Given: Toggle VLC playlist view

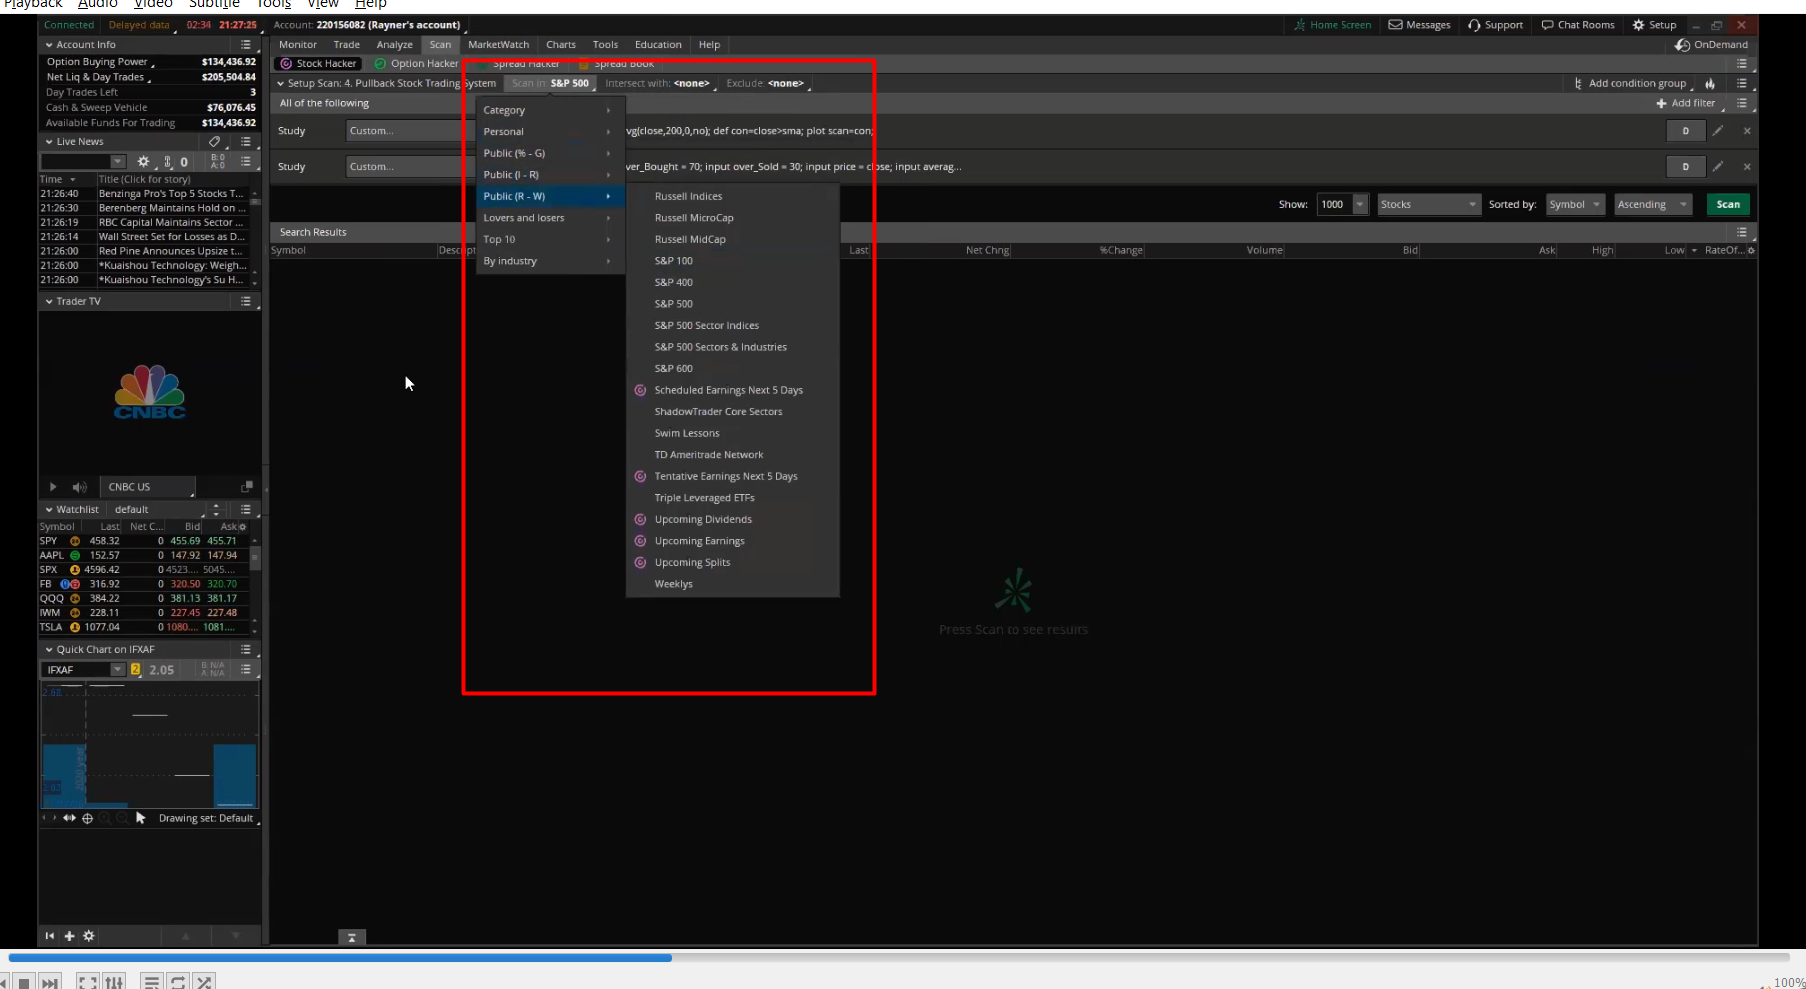Looking at the screenshot, I should point(152,982).
